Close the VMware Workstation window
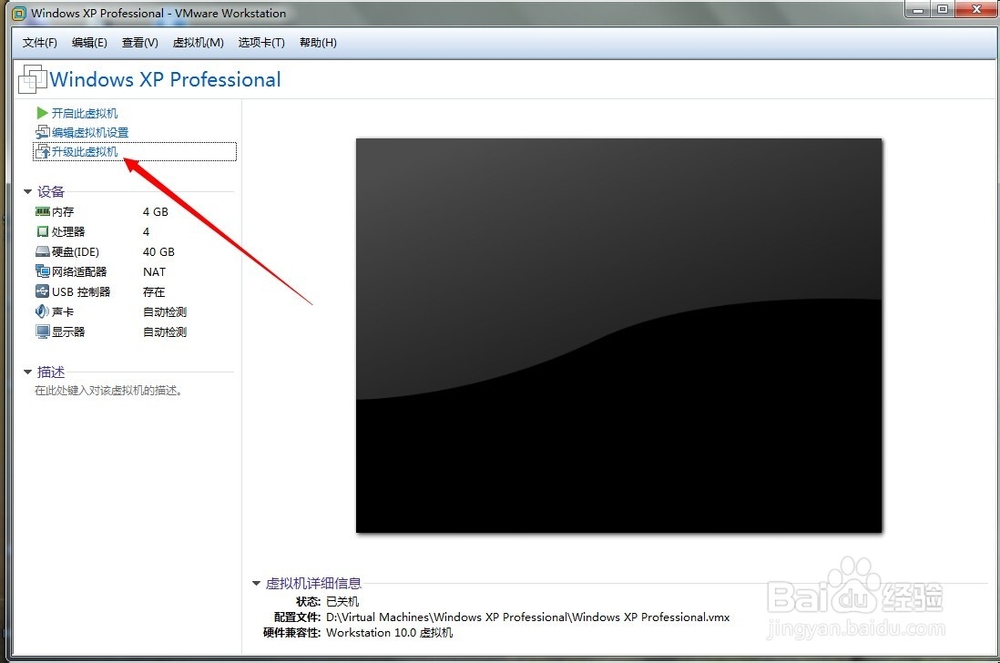Screen dimensions: 1000x663 click(976, 10)
